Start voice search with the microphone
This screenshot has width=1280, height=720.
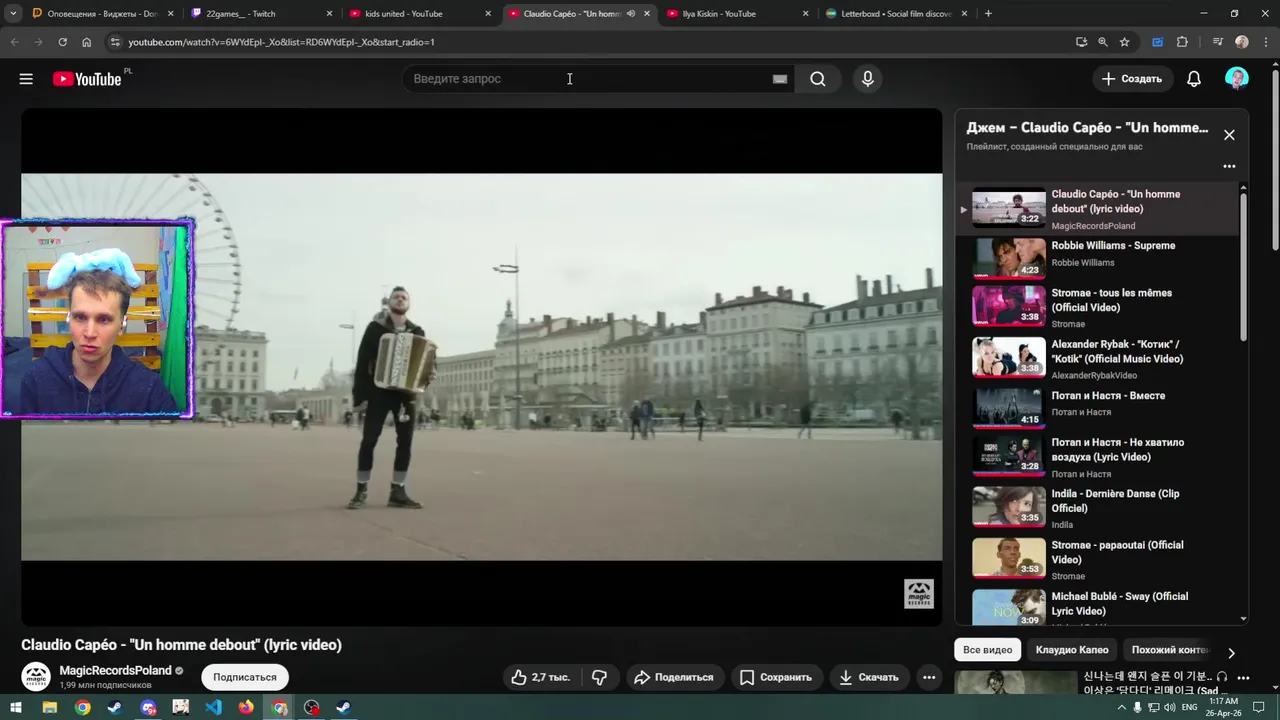point(868,79)
